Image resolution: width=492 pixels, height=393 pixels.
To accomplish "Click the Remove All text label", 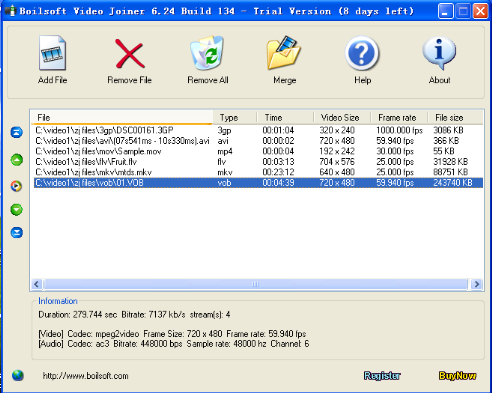I will [x=208, y=80].
